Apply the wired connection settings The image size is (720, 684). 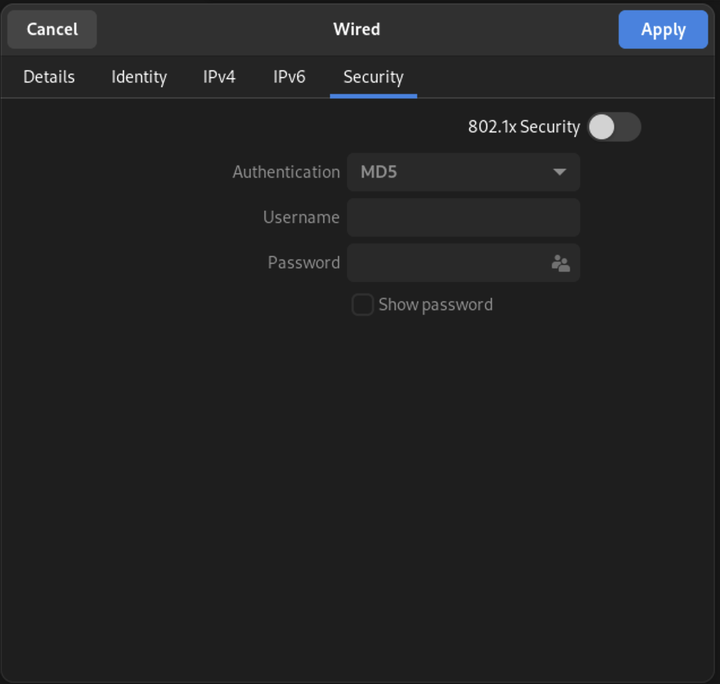663,29
